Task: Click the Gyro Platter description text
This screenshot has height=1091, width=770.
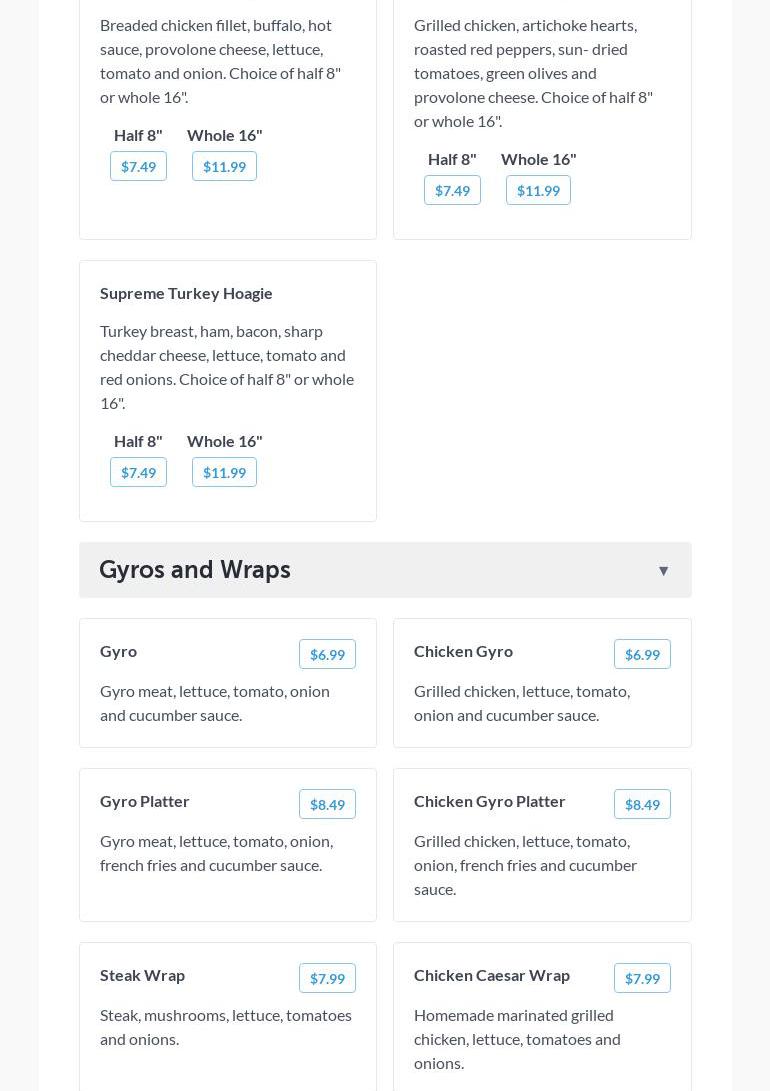Action: (x=216, y=853)
